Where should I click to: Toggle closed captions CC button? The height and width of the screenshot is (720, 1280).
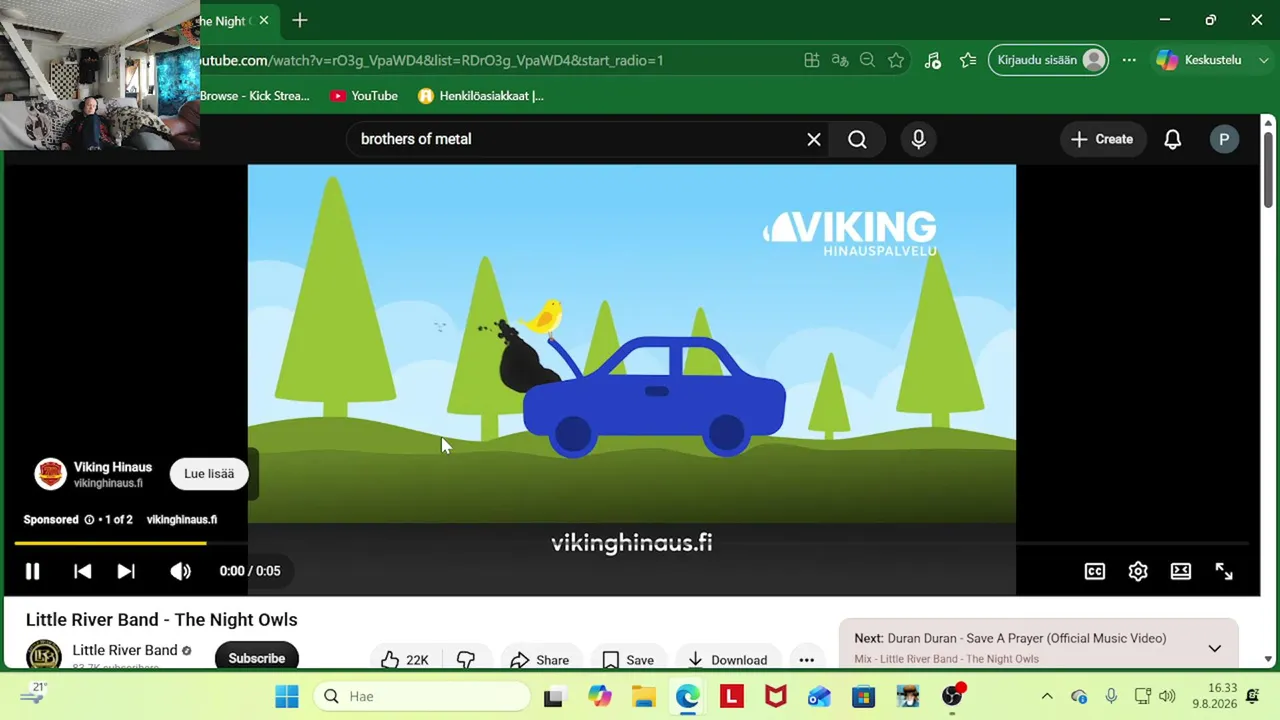point(1095,571)
